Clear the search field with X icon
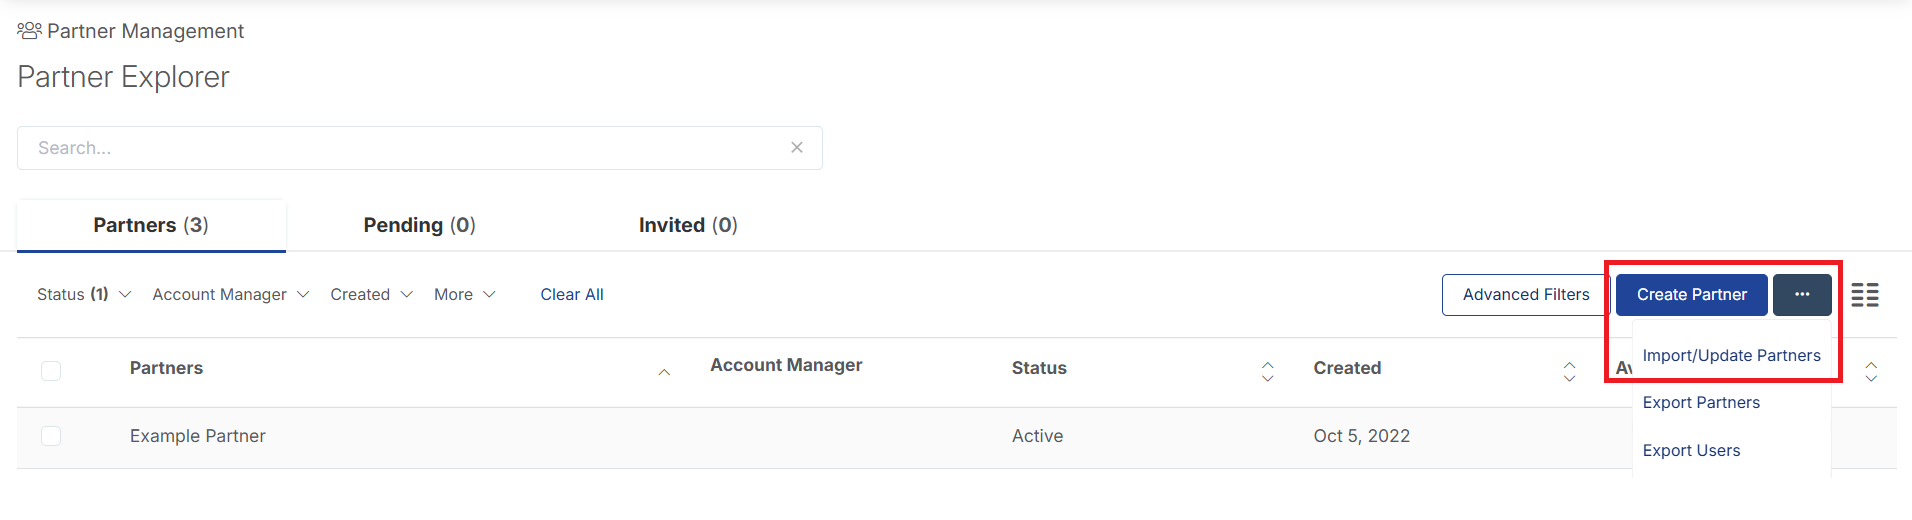This screenshot has height=520, width=1912. click(797, 147)
